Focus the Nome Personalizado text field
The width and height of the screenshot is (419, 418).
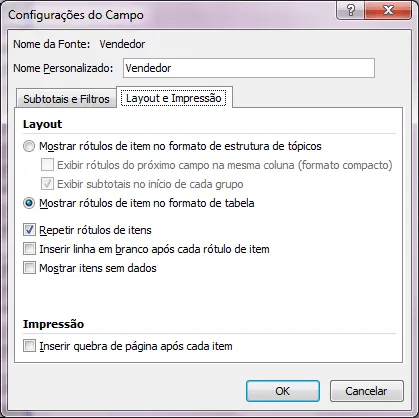(249, 68)
